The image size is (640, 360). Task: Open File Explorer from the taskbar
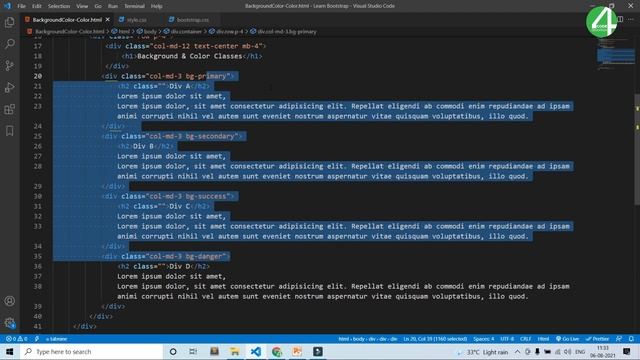click(x=235, y=351)
